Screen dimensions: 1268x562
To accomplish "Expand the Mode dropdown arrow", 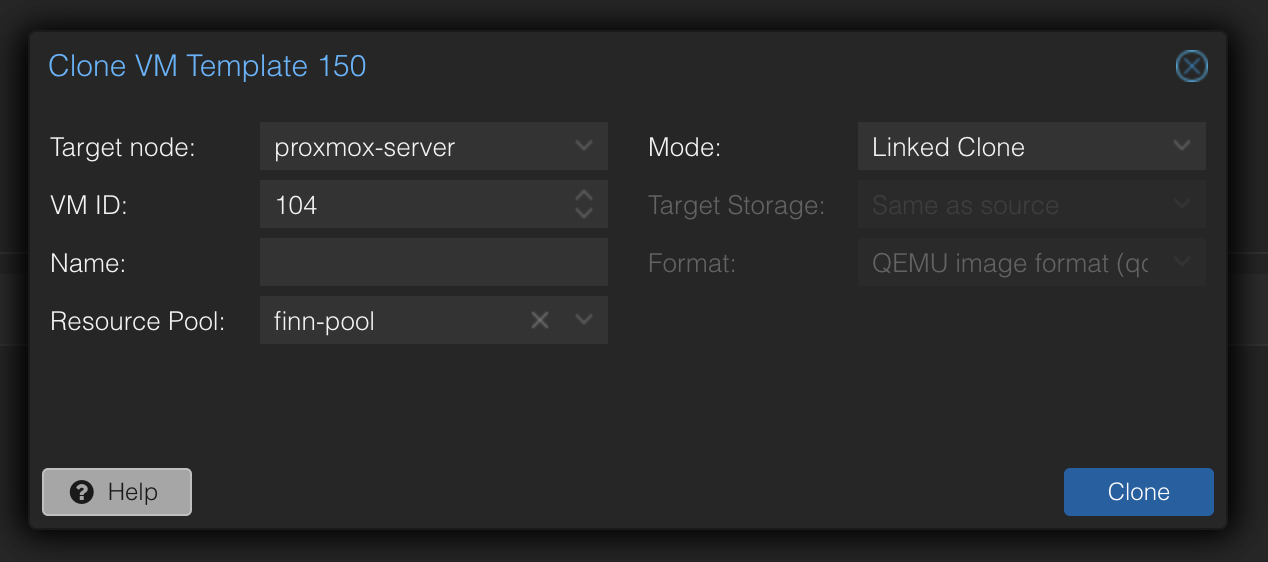I will pos(1182,147).
